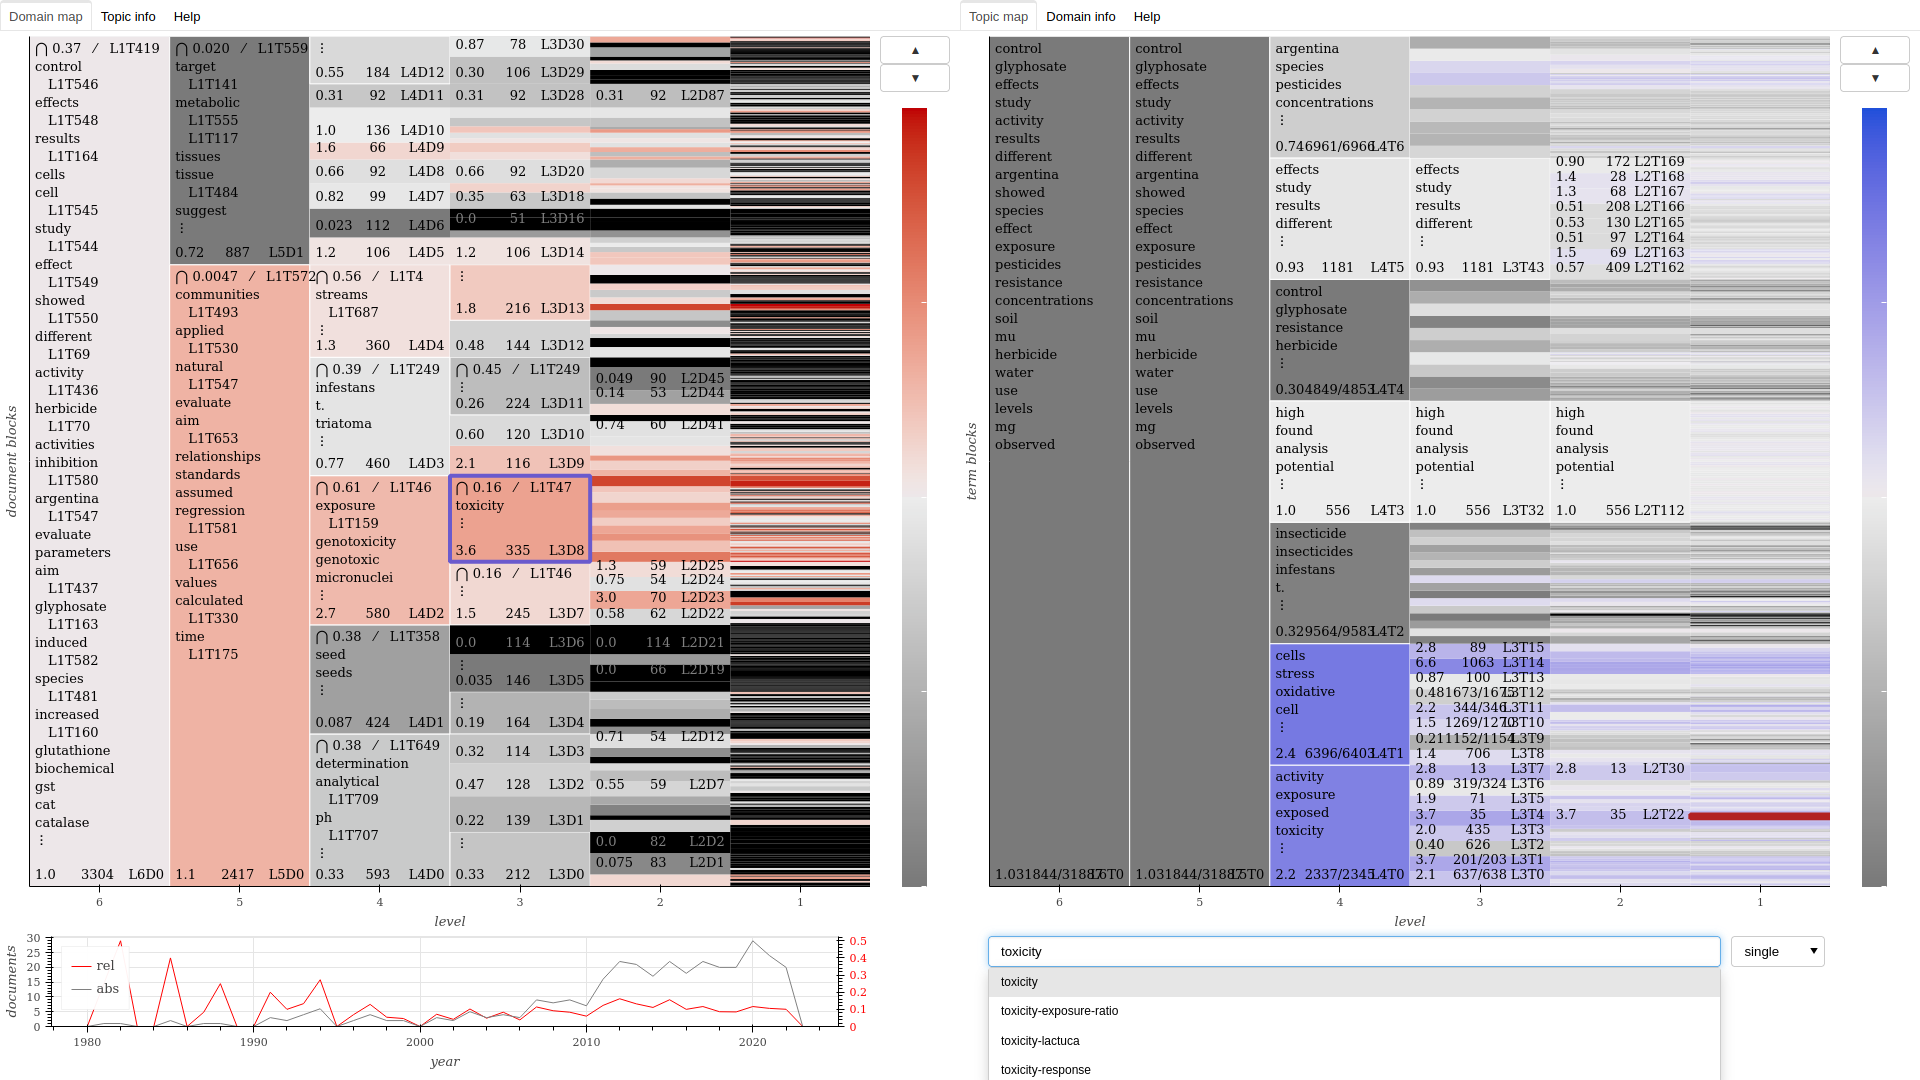Switch to the left Topic info tab

(128, 16)
